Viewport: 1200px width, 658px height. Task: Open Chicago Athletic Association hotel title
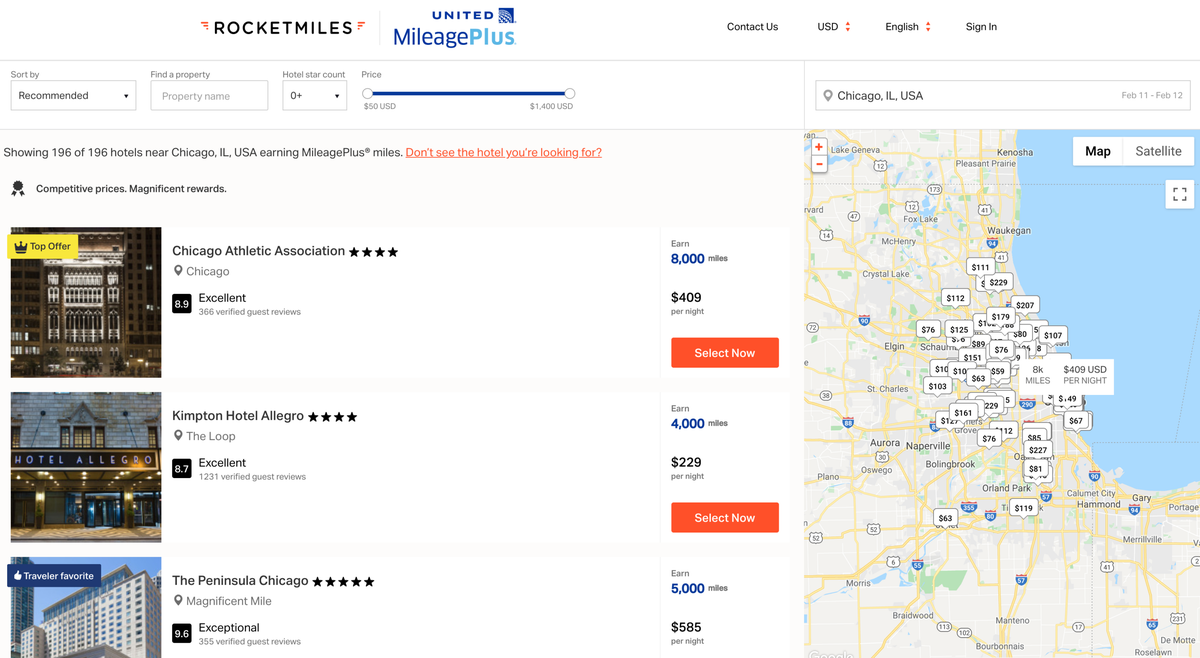[258, 251]
